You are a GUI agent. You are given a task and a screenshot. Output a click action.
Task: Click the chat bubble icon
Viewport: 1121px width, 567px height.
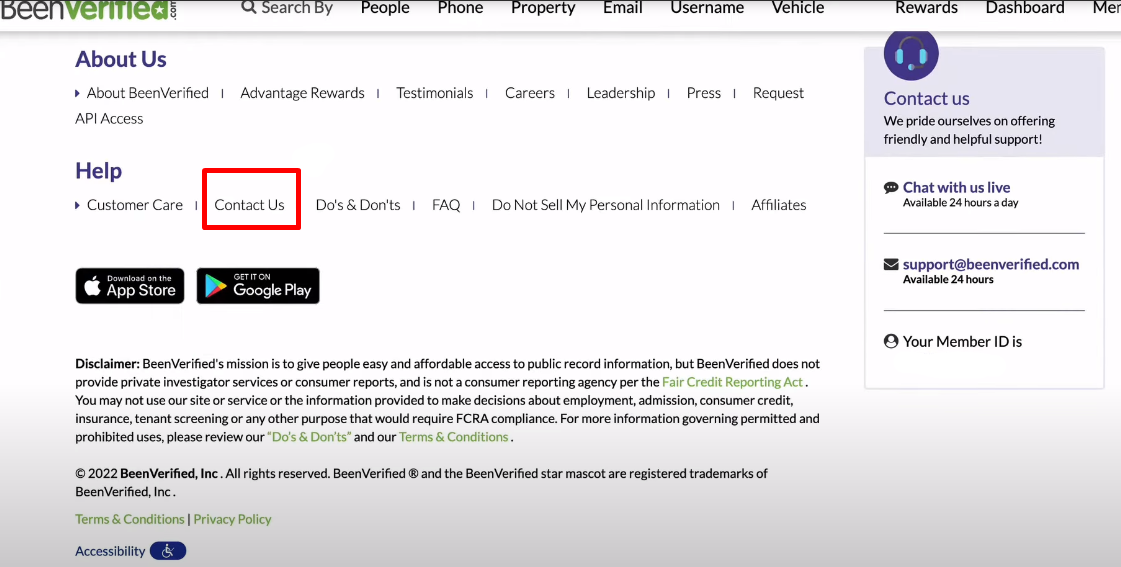coord(891,187)
